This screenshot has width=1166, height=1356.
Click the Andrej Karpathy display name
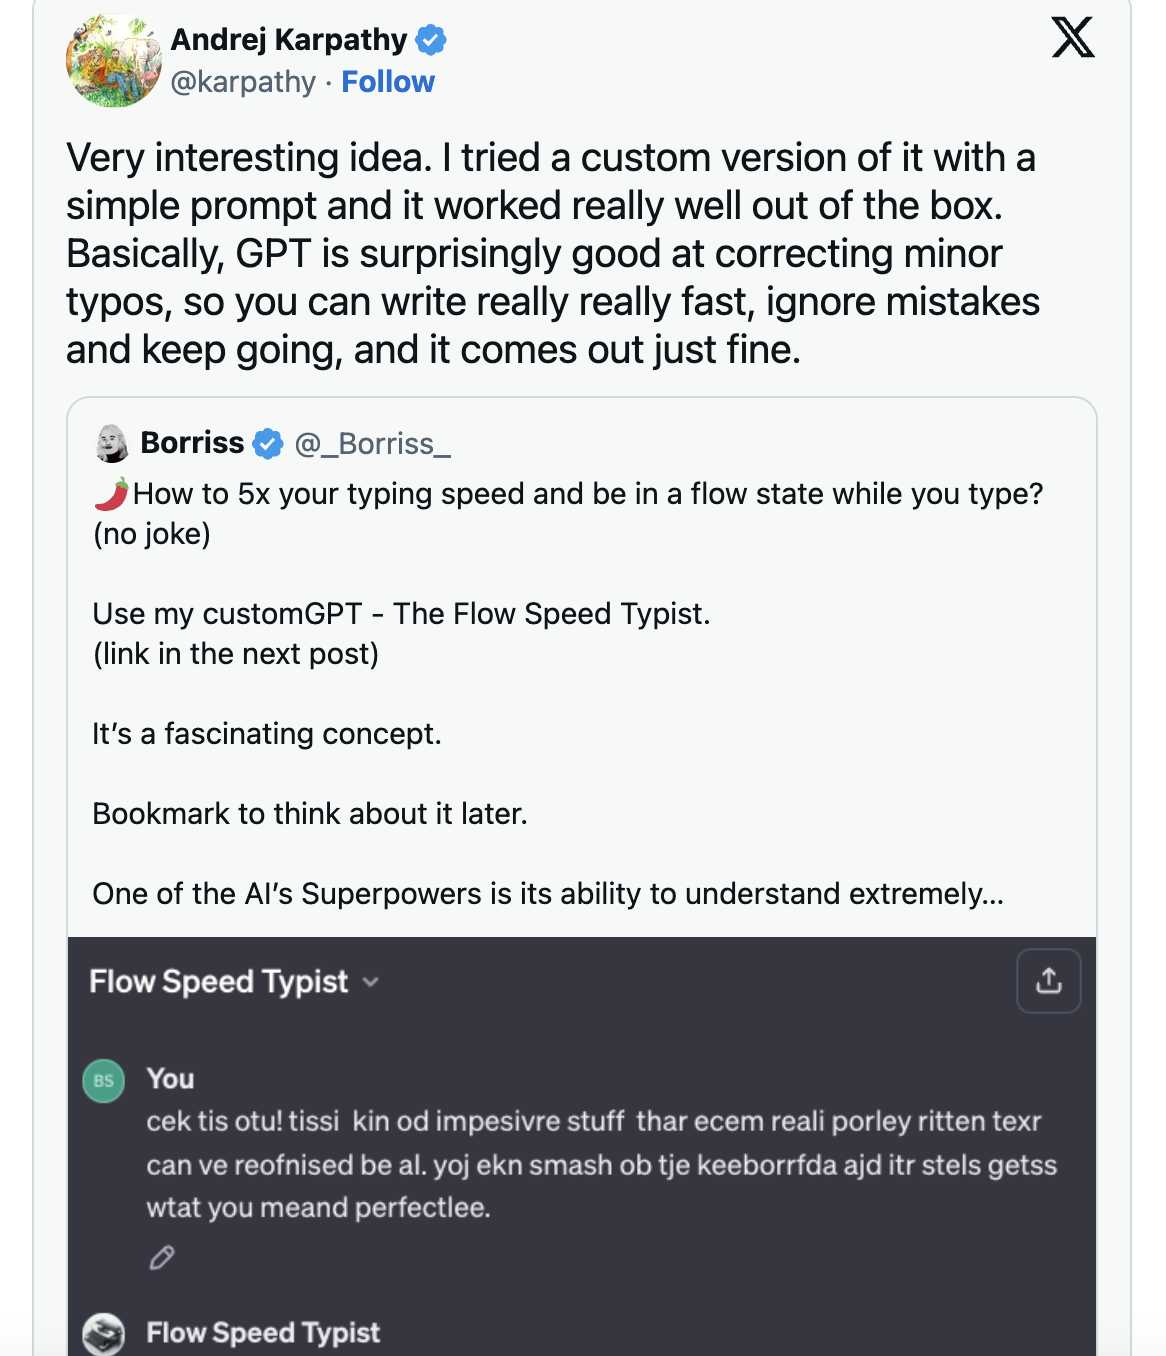pos(289,40)
